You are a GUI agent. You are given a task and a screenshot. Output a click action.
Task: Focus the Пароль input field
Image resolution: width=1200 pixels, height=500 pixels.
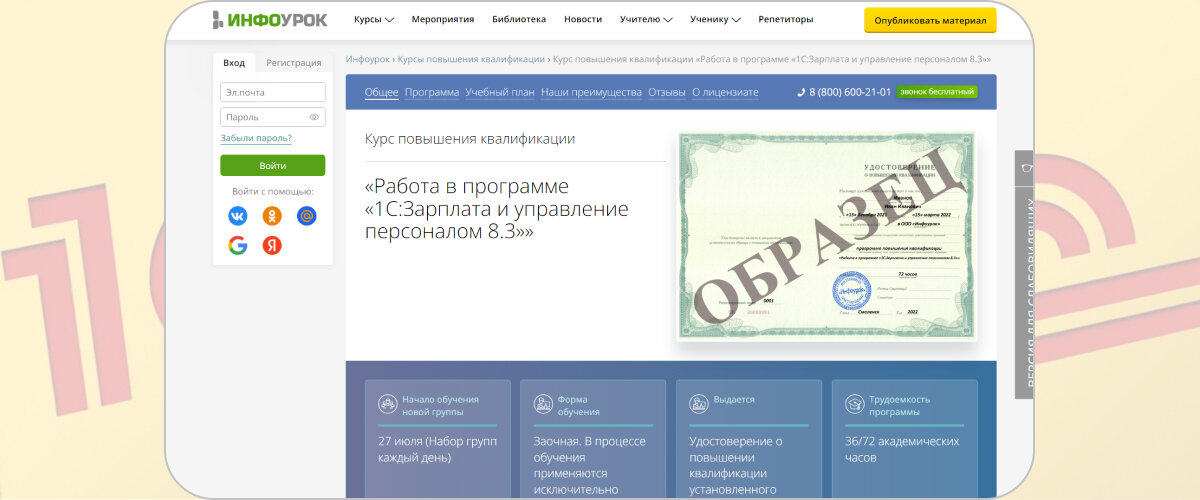[273, 117]
